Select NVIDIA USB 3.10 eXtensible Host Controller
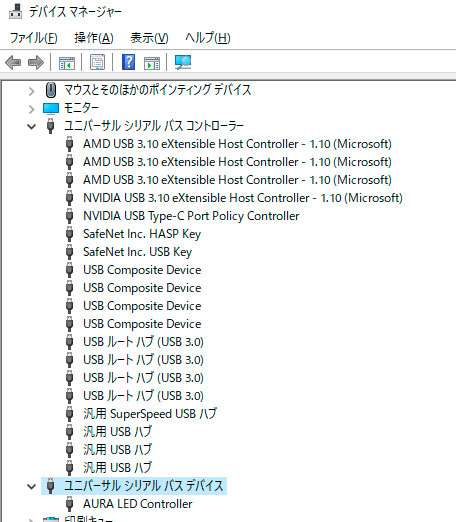 (243, 198)
